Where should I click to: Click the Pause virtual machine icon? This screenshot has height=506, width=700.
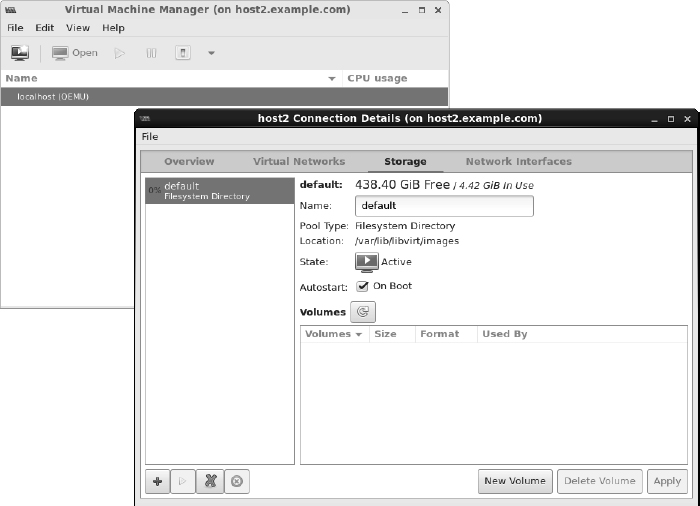click(x=151, y=53)
